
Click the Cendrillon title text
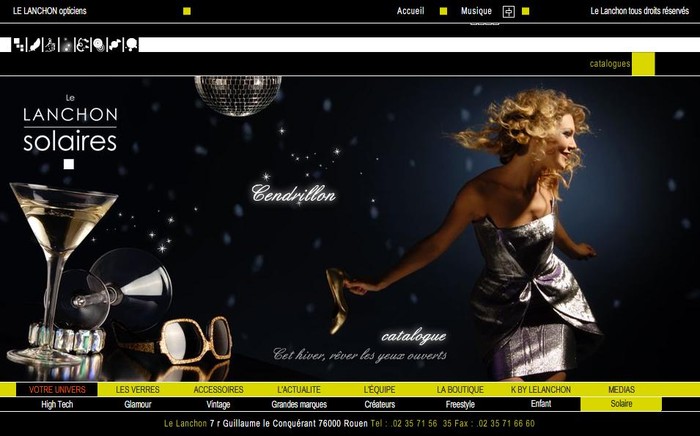click(293, 193)
